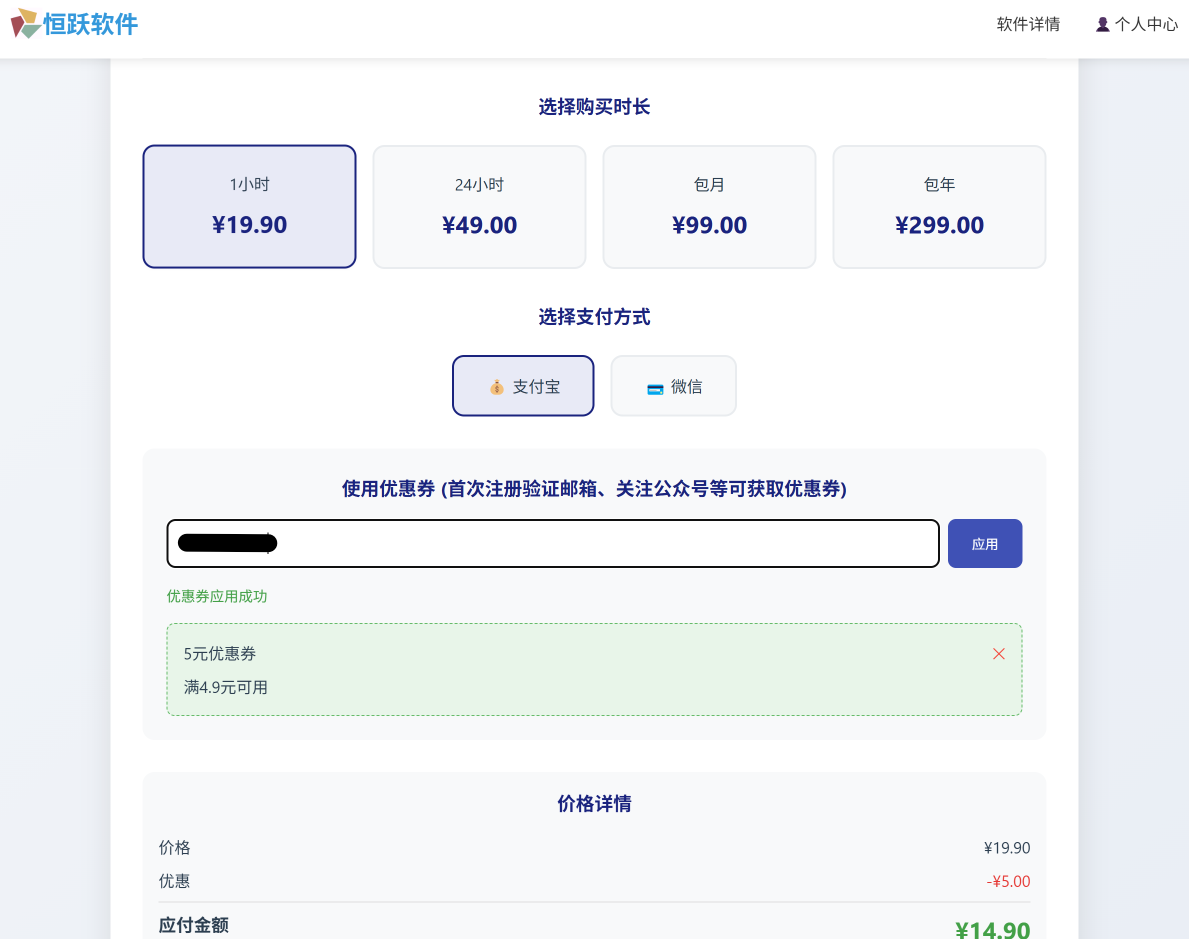This screenshot has width=1189, height=939.
Task: Click the 恒跃软件 logo icon
Action: click(x=25, y=24)
